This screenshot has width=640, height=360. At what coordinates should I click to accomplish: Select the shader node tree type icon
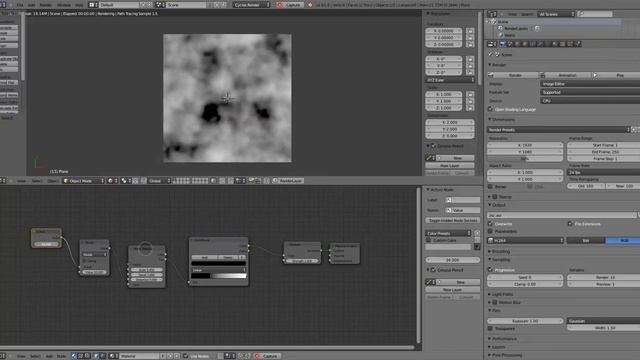pyautogui.click(x=74, y=356)
